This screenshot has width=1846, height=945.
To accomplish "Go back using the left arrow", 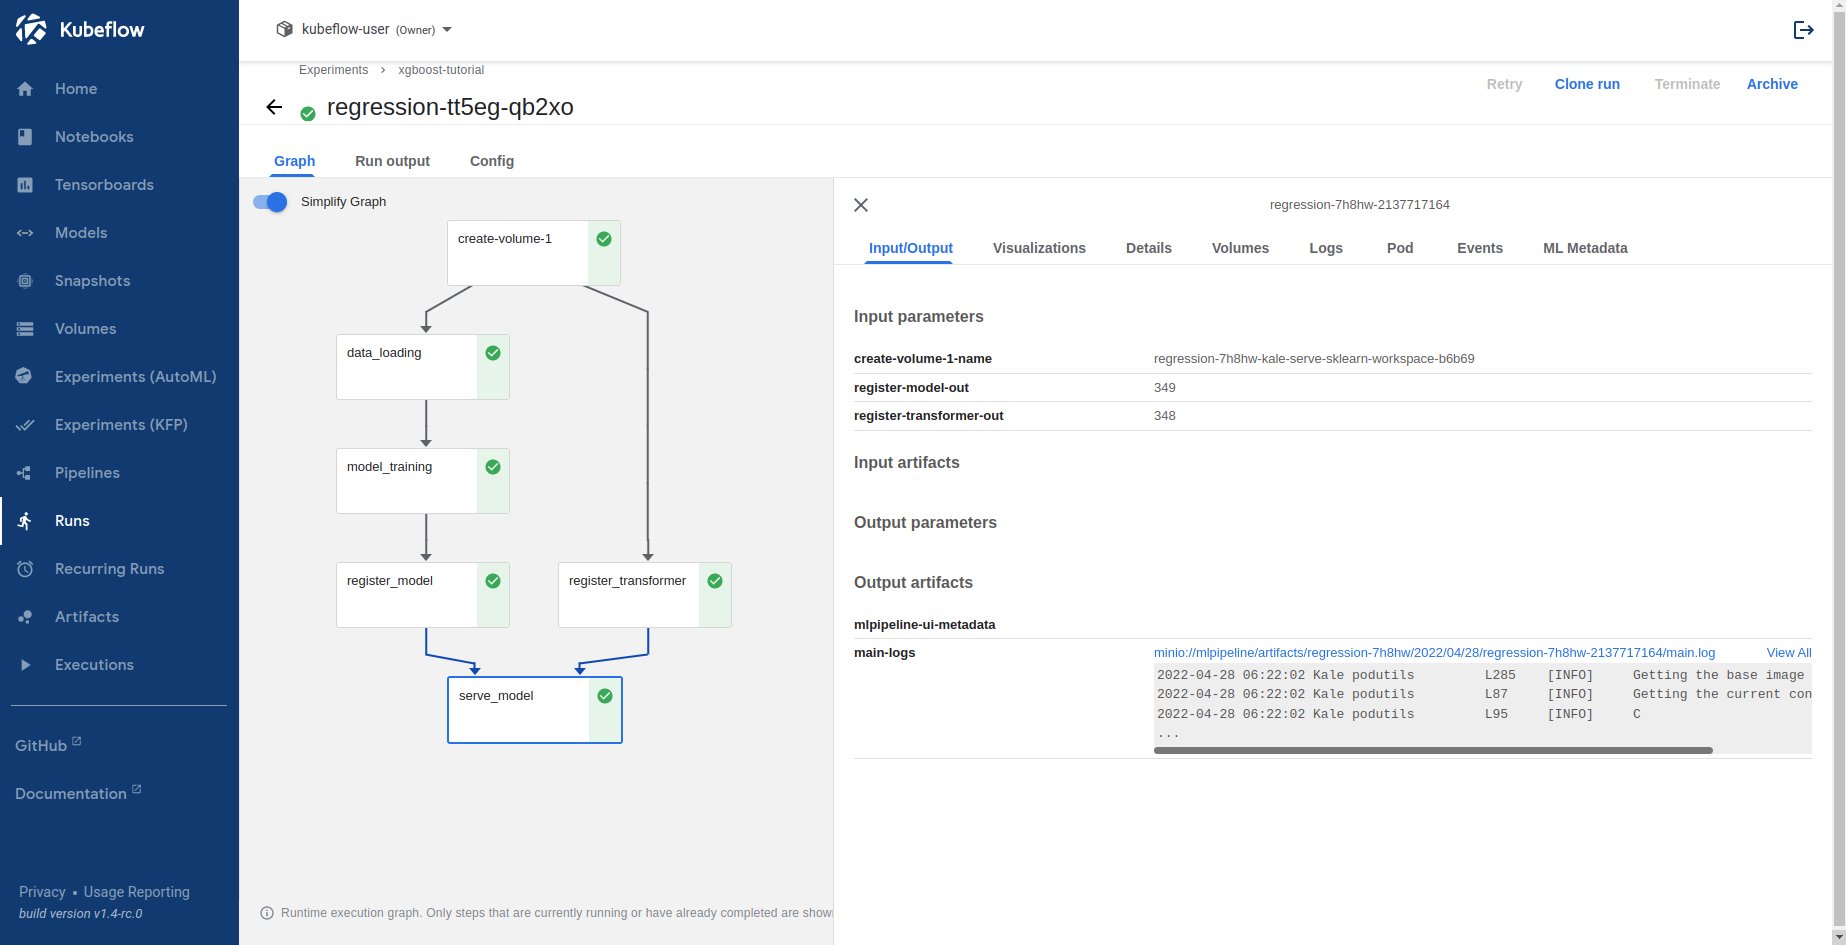I will [274, 107].
